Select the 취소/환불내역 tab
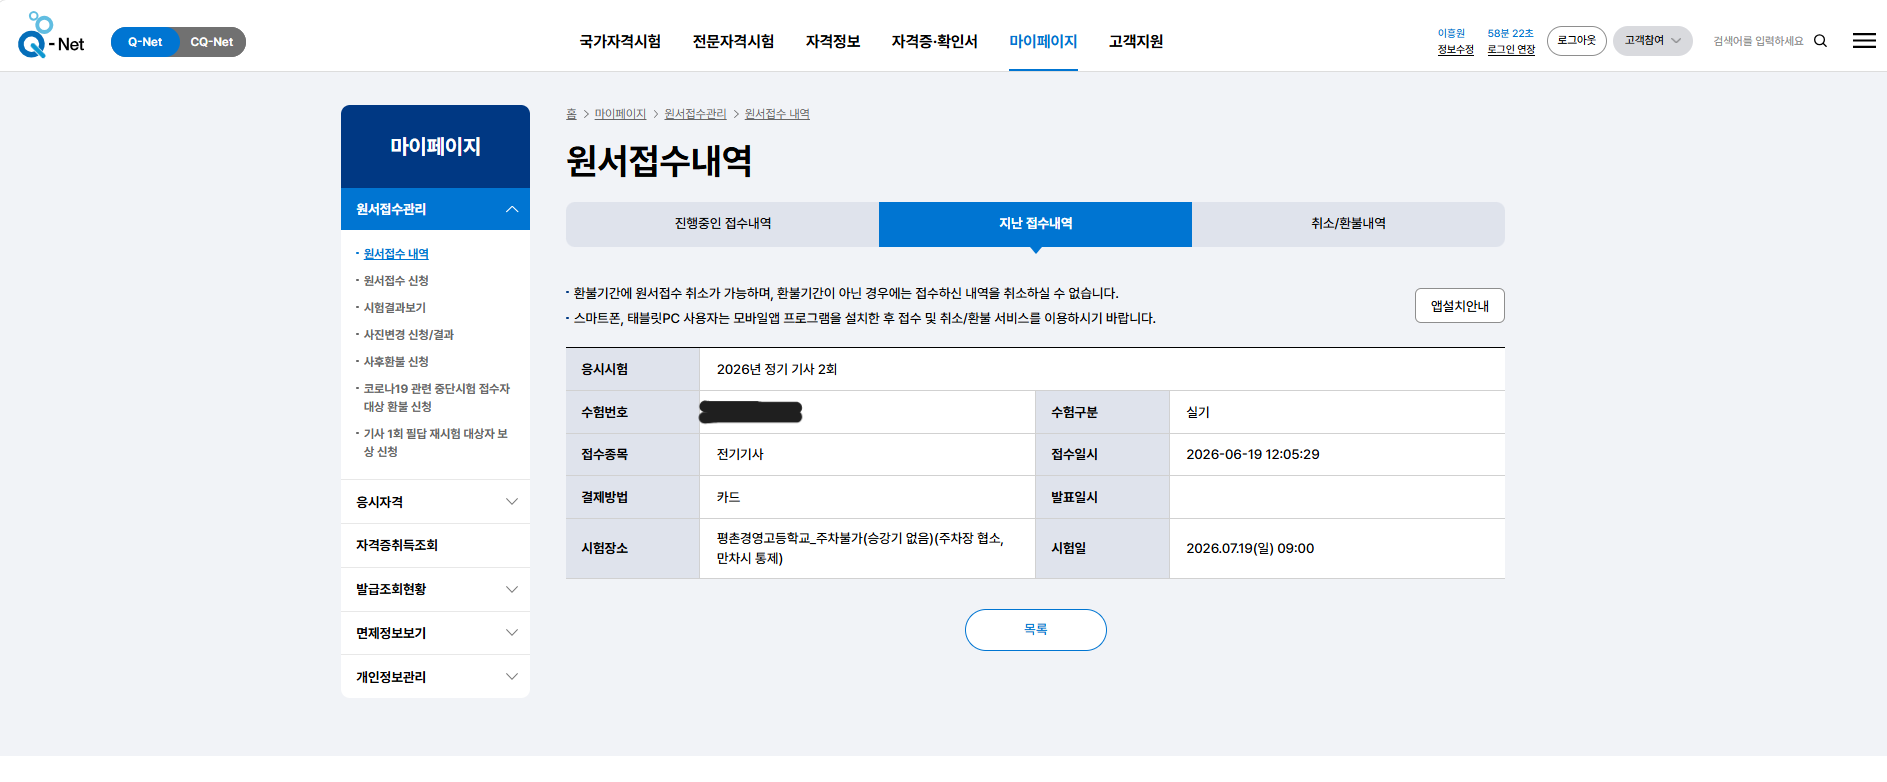This screenshot has width=1887, height=782. (1348, 224)
